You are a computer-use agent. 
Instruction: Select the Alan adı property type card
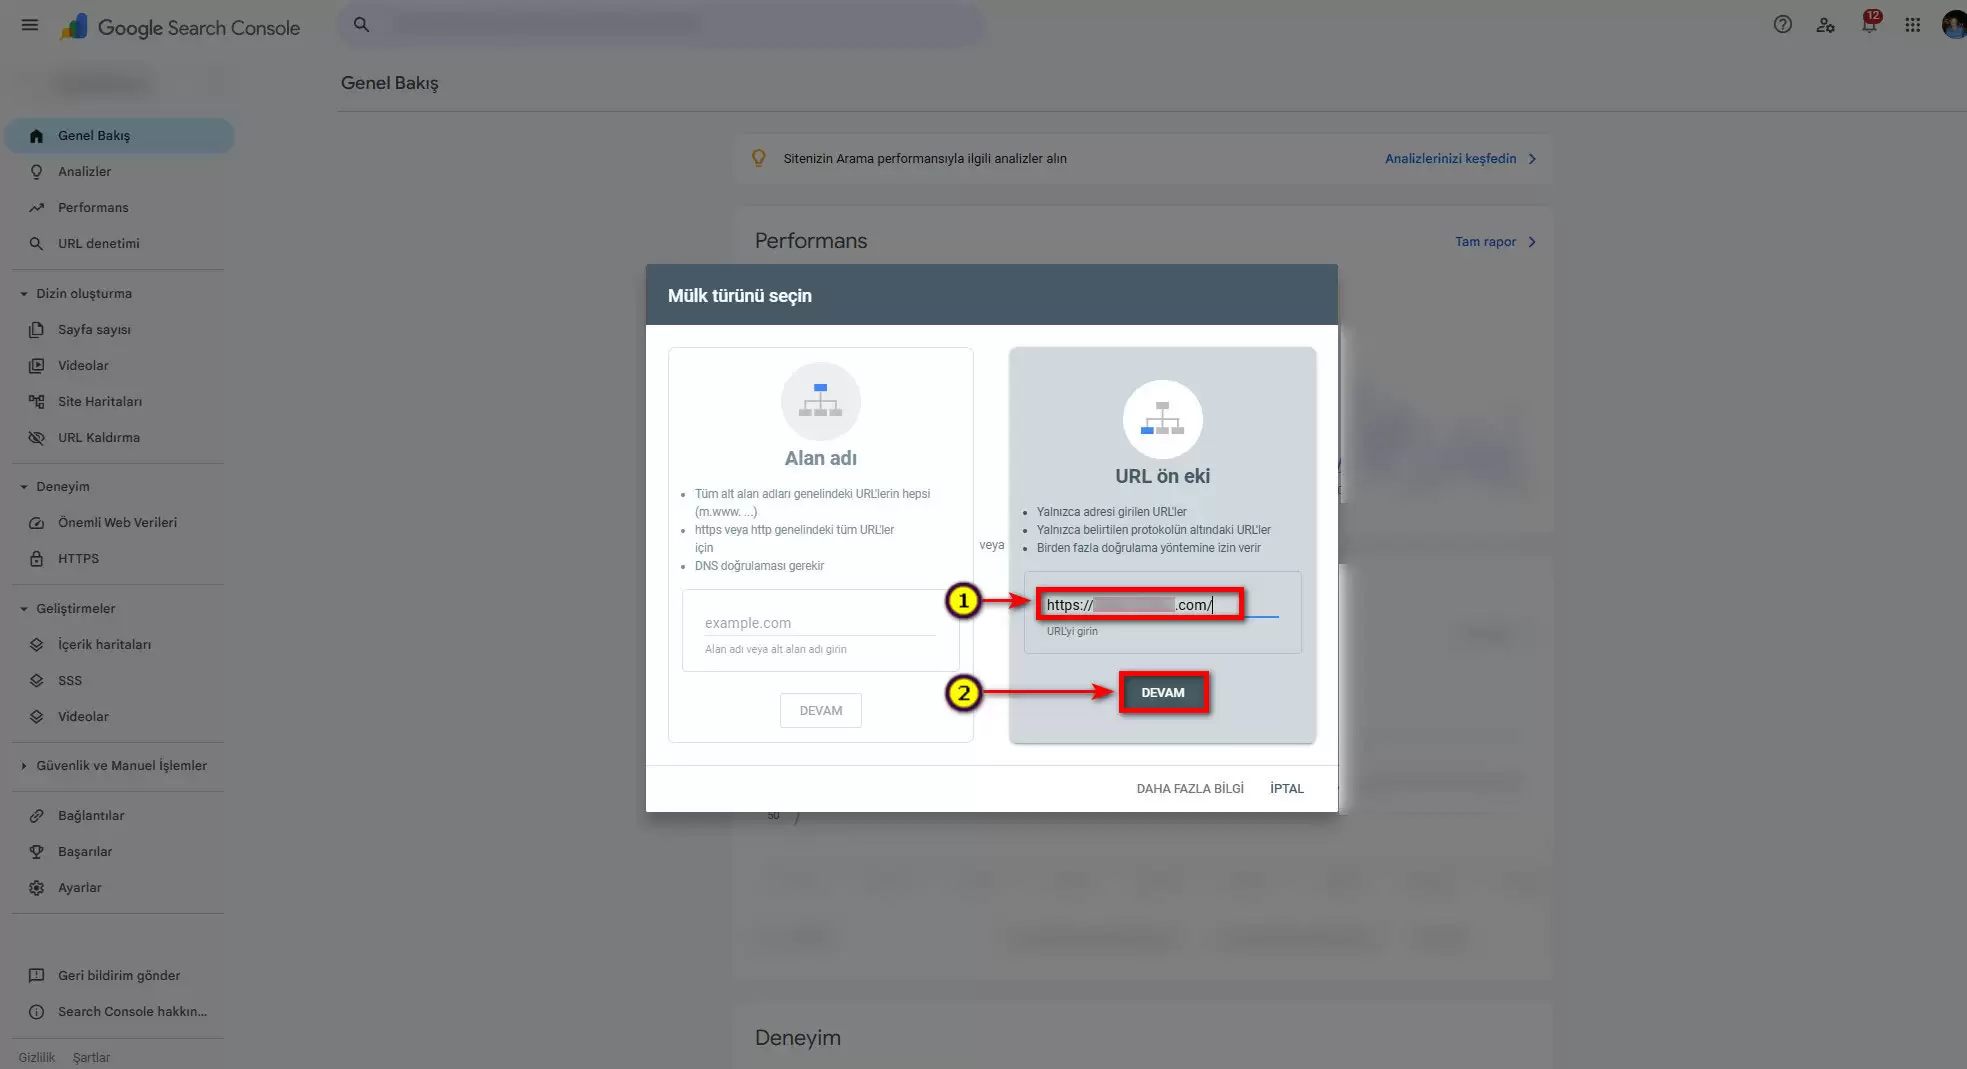821,545
